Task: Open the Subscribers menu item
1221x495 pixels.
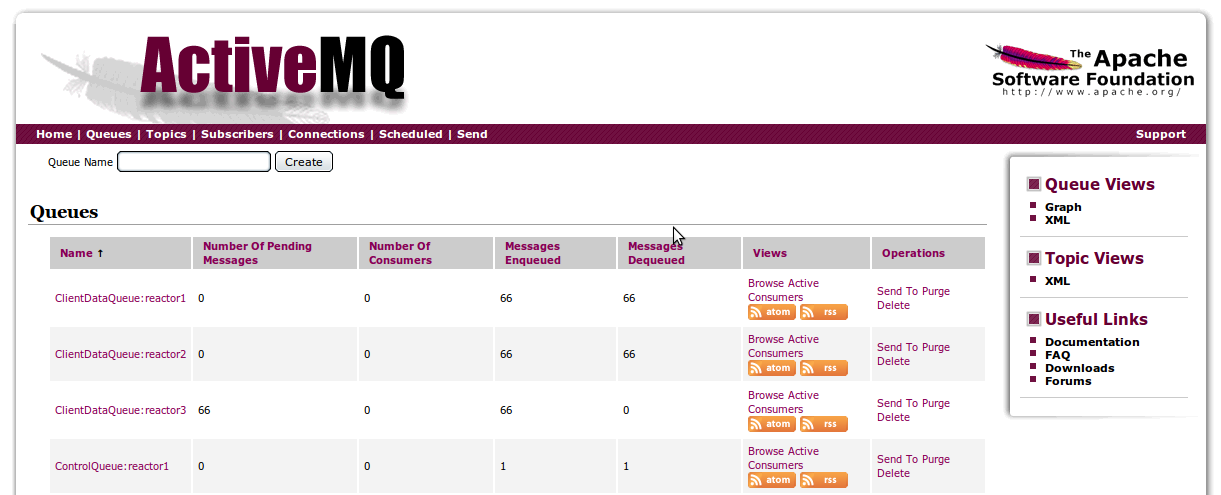Action: [x=237, y=134]
